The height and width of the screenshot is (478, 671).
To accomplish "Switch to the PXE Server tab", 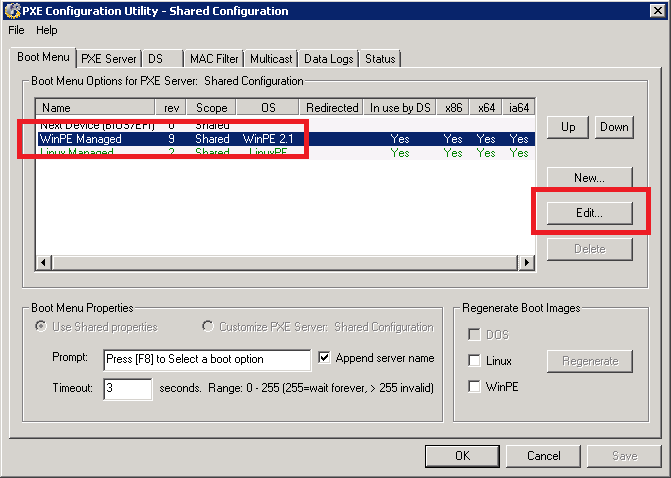I will click(108, 59).
